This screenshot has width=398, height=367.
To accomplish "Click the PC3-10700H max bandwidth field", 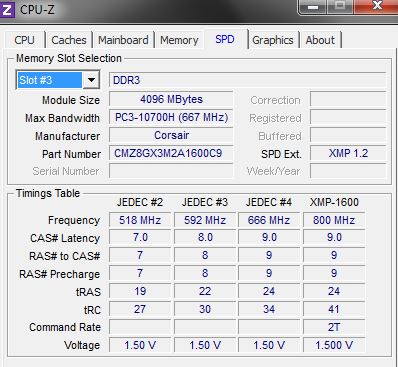I will pyautogui.click(x=171, y=117).
